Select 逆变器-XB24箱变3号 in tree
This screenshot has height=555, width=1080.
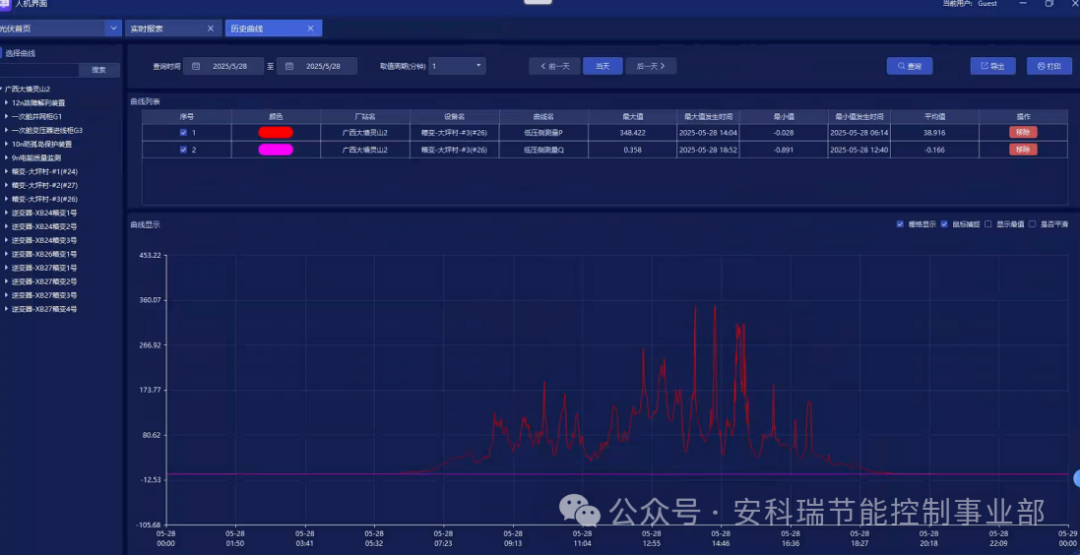tap(44, 240)
